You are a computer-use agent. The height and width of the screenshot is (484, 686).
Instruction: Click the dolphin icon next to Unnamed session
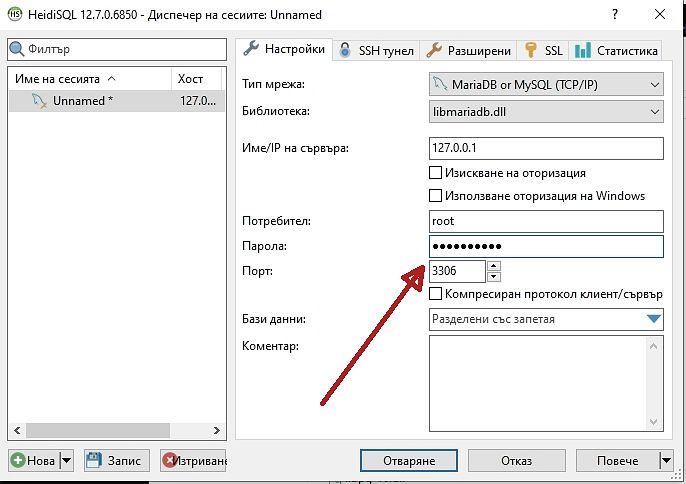pos(39,101)
